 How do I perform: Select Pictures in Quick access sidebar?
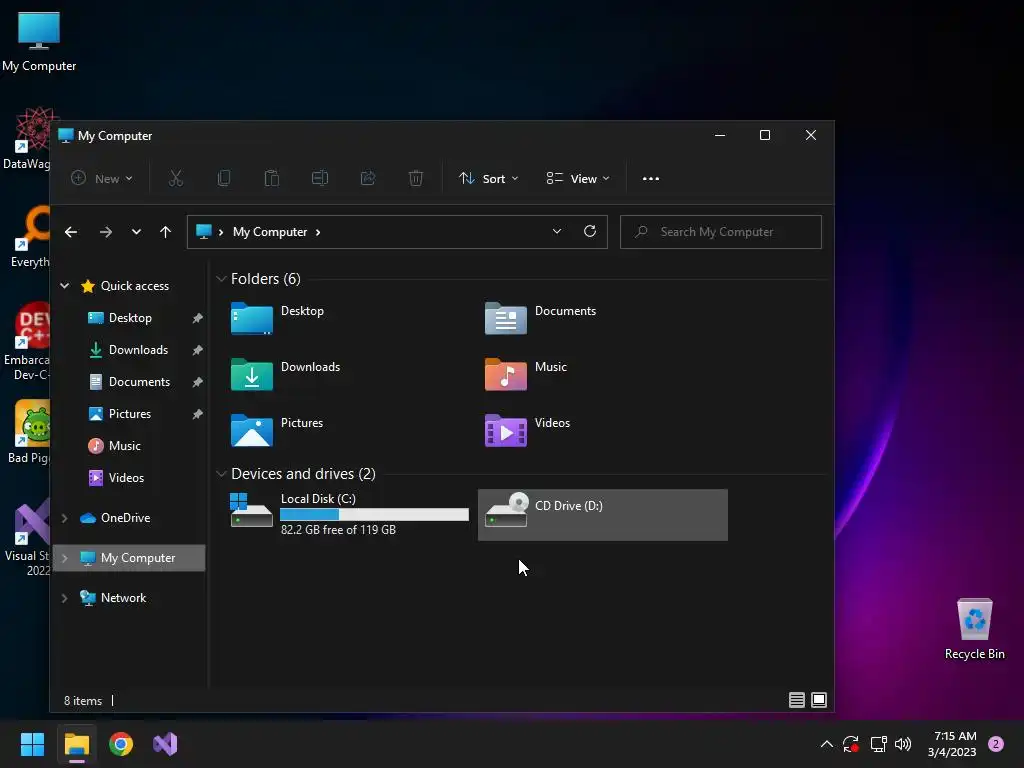coord(129,414)
